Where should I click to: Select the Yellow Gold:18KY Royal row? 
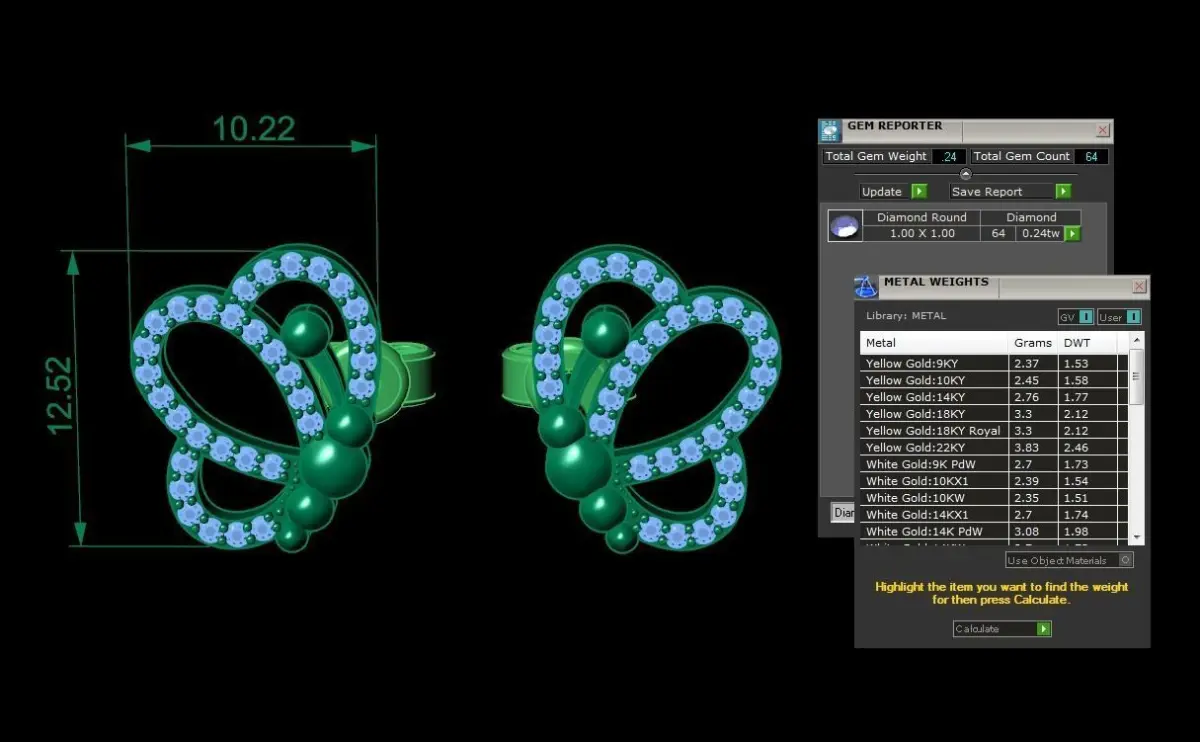[x=994, y=431]
